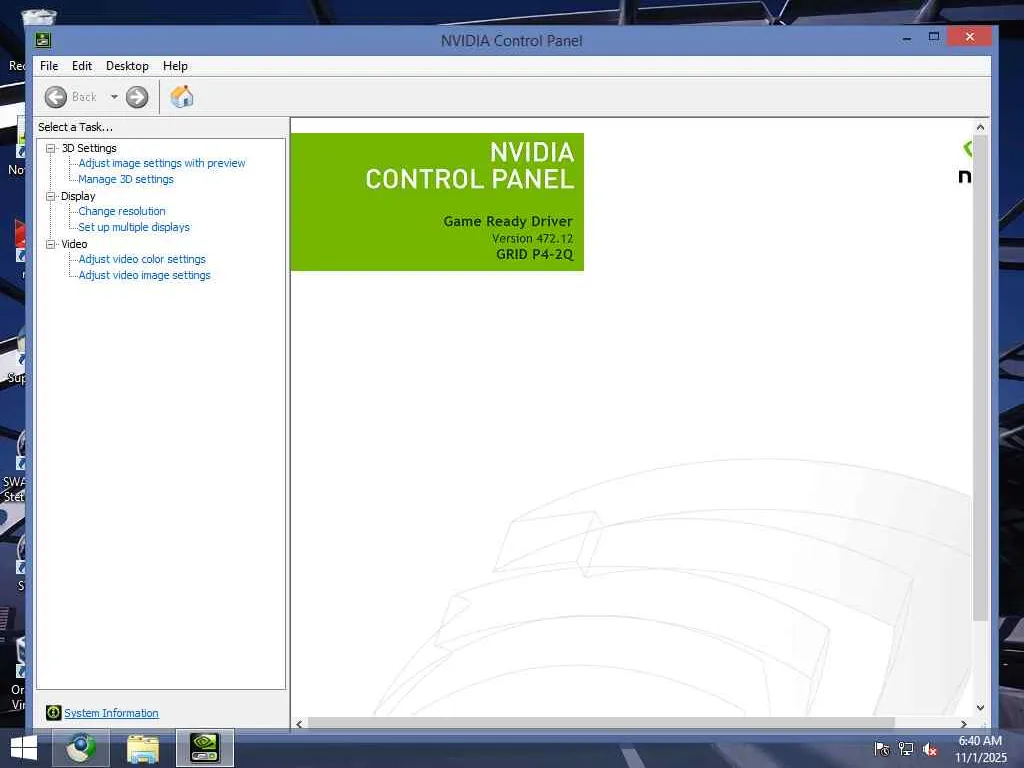The height and width of the screenshot is (768, 1024).
Task: Click the network tray icon
Action: click(906, 749)
